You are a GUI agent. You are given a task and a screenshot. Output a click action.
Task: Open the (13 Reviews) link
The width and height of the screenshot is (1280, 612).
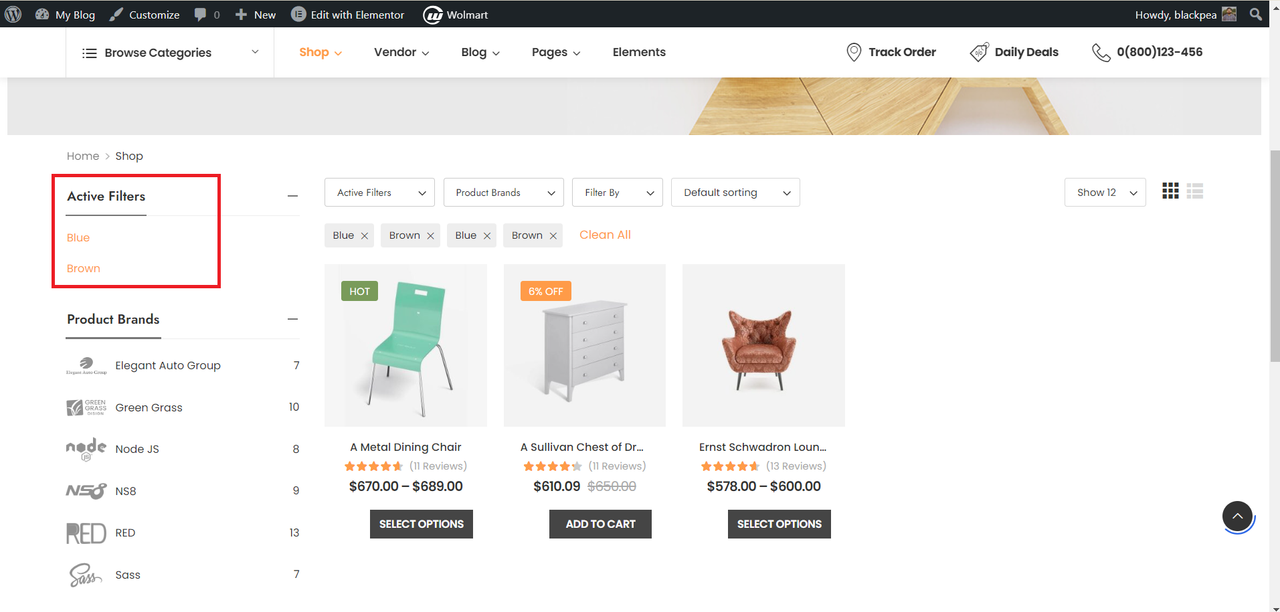tap(796, 467)
